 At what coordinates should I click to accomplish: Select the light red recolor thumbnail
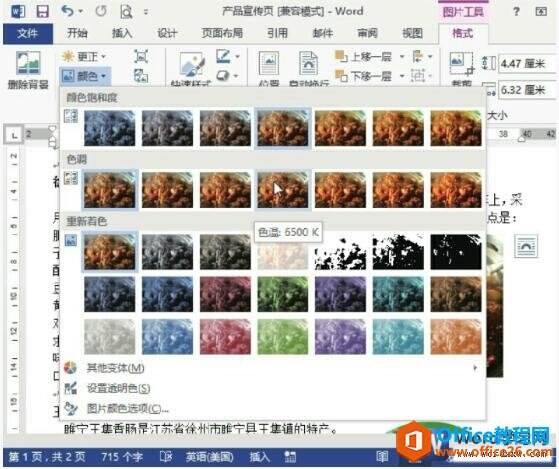(x=225, y=336)
